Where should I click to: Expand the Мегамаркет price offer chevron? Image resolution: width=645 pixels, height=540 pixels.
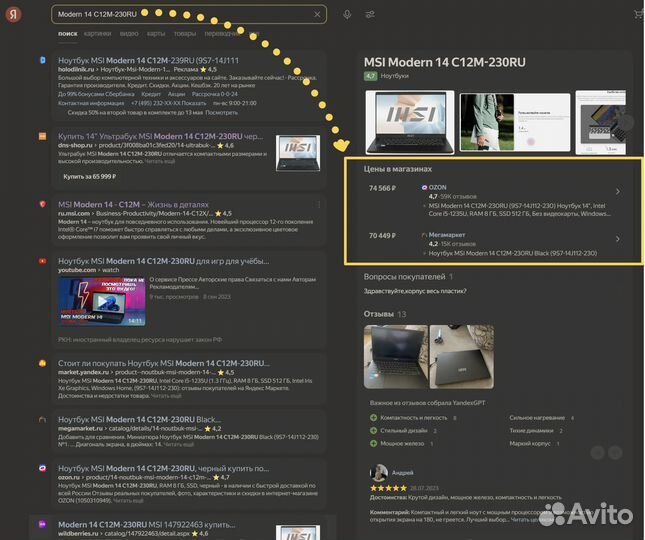(x=618, y=239)
